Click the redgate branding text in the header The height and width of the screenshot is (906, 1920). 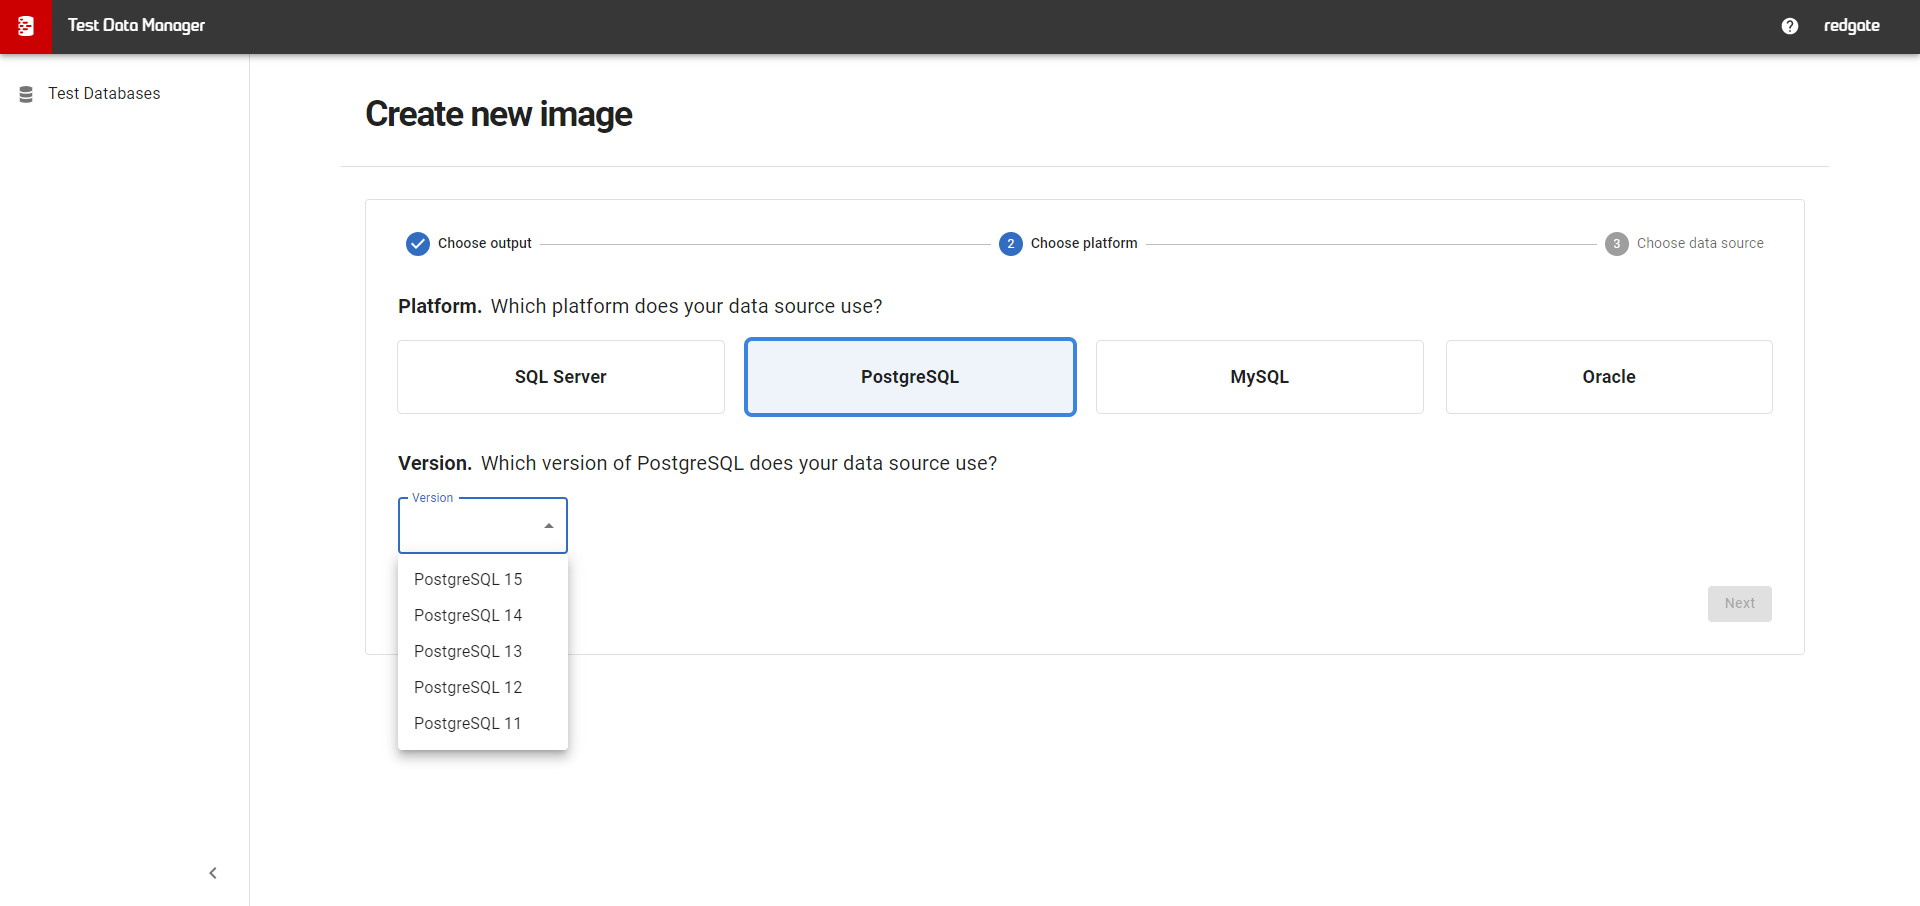coord(1852,26)
